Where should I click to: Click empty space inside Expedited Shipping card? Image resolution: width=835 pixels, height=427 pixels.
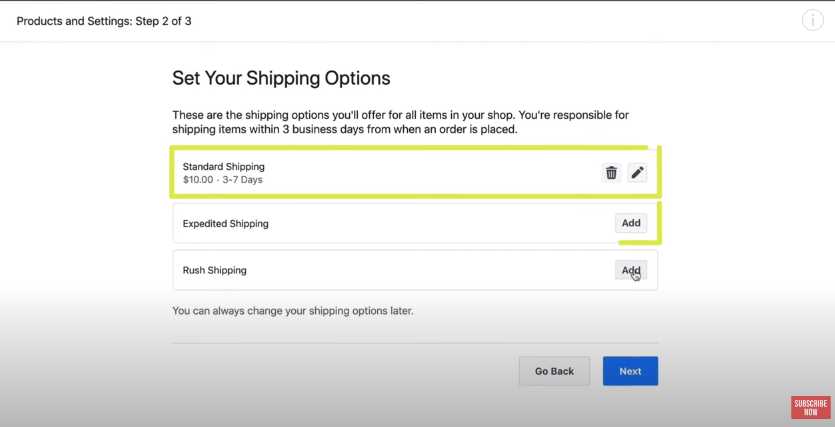(426, 223)
